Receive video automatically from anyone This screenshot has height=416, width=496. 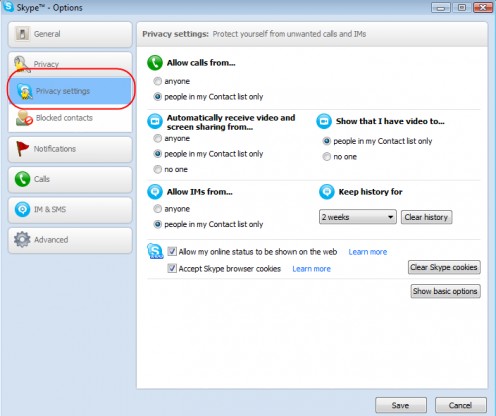pos(157,138)
